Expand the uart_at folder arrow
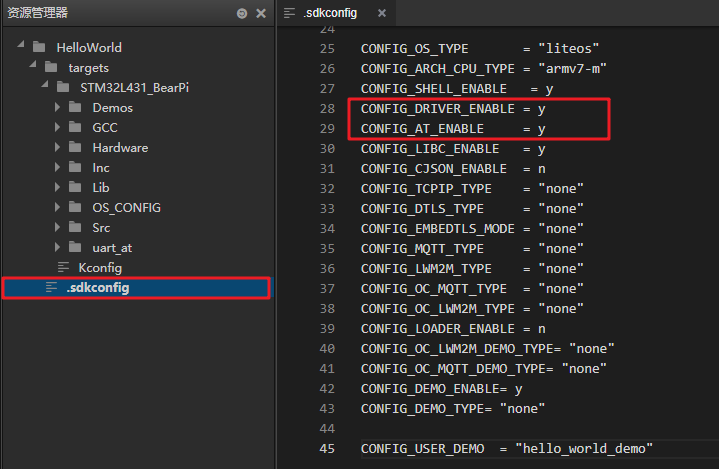This screenshot has height=469, width=719. [57, 248]
